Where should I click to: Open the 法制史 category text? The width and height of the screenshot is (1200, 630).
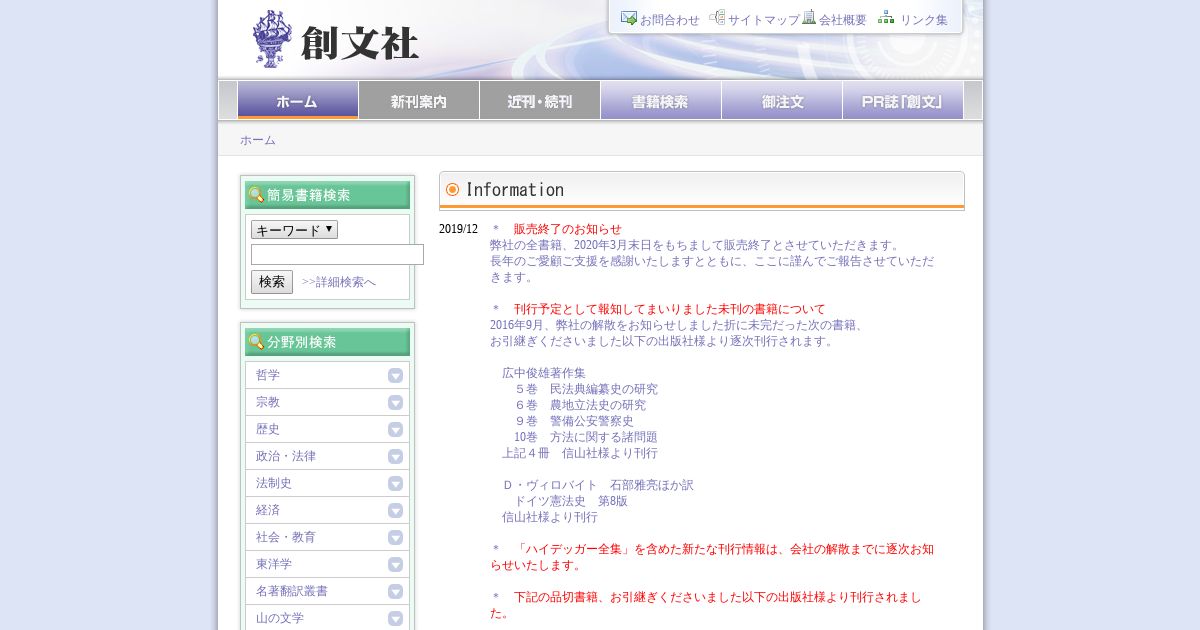274,483
